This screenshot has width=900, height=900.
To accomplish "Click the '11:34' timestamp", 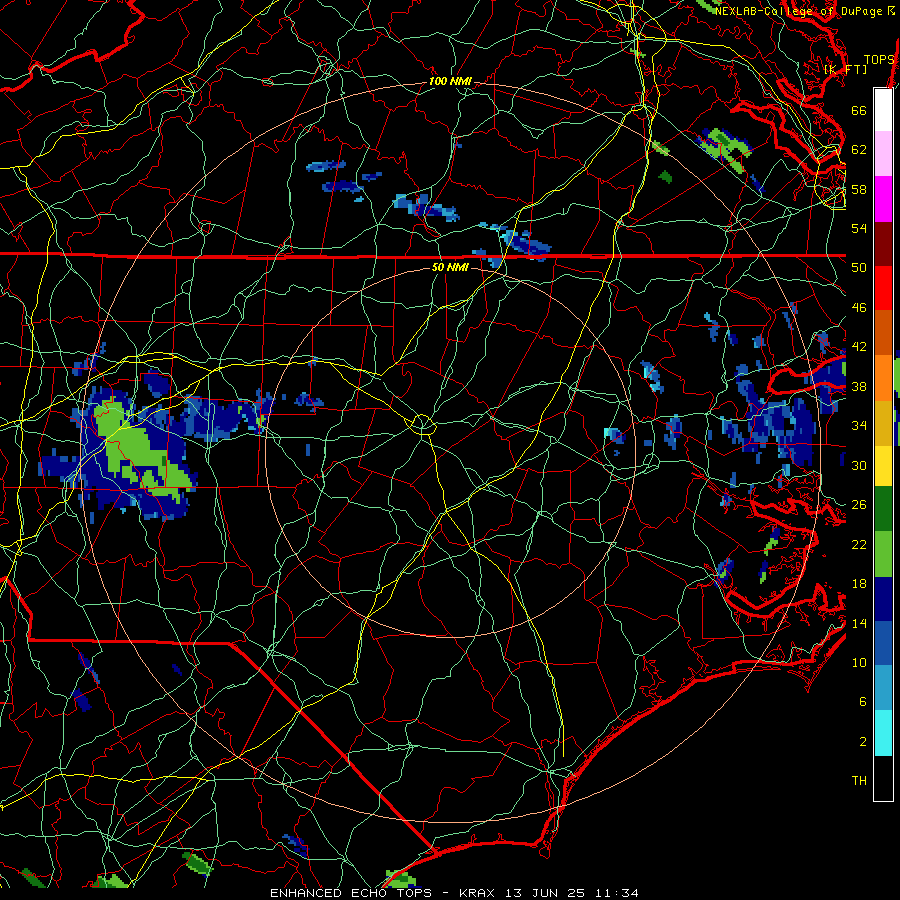I will pos(615,893).
